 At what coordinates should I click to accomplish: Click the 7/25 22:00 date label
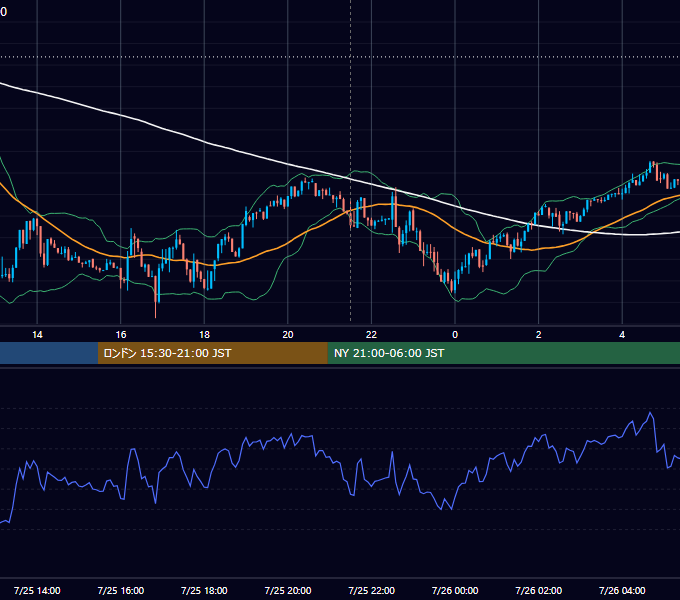(372, 590)
